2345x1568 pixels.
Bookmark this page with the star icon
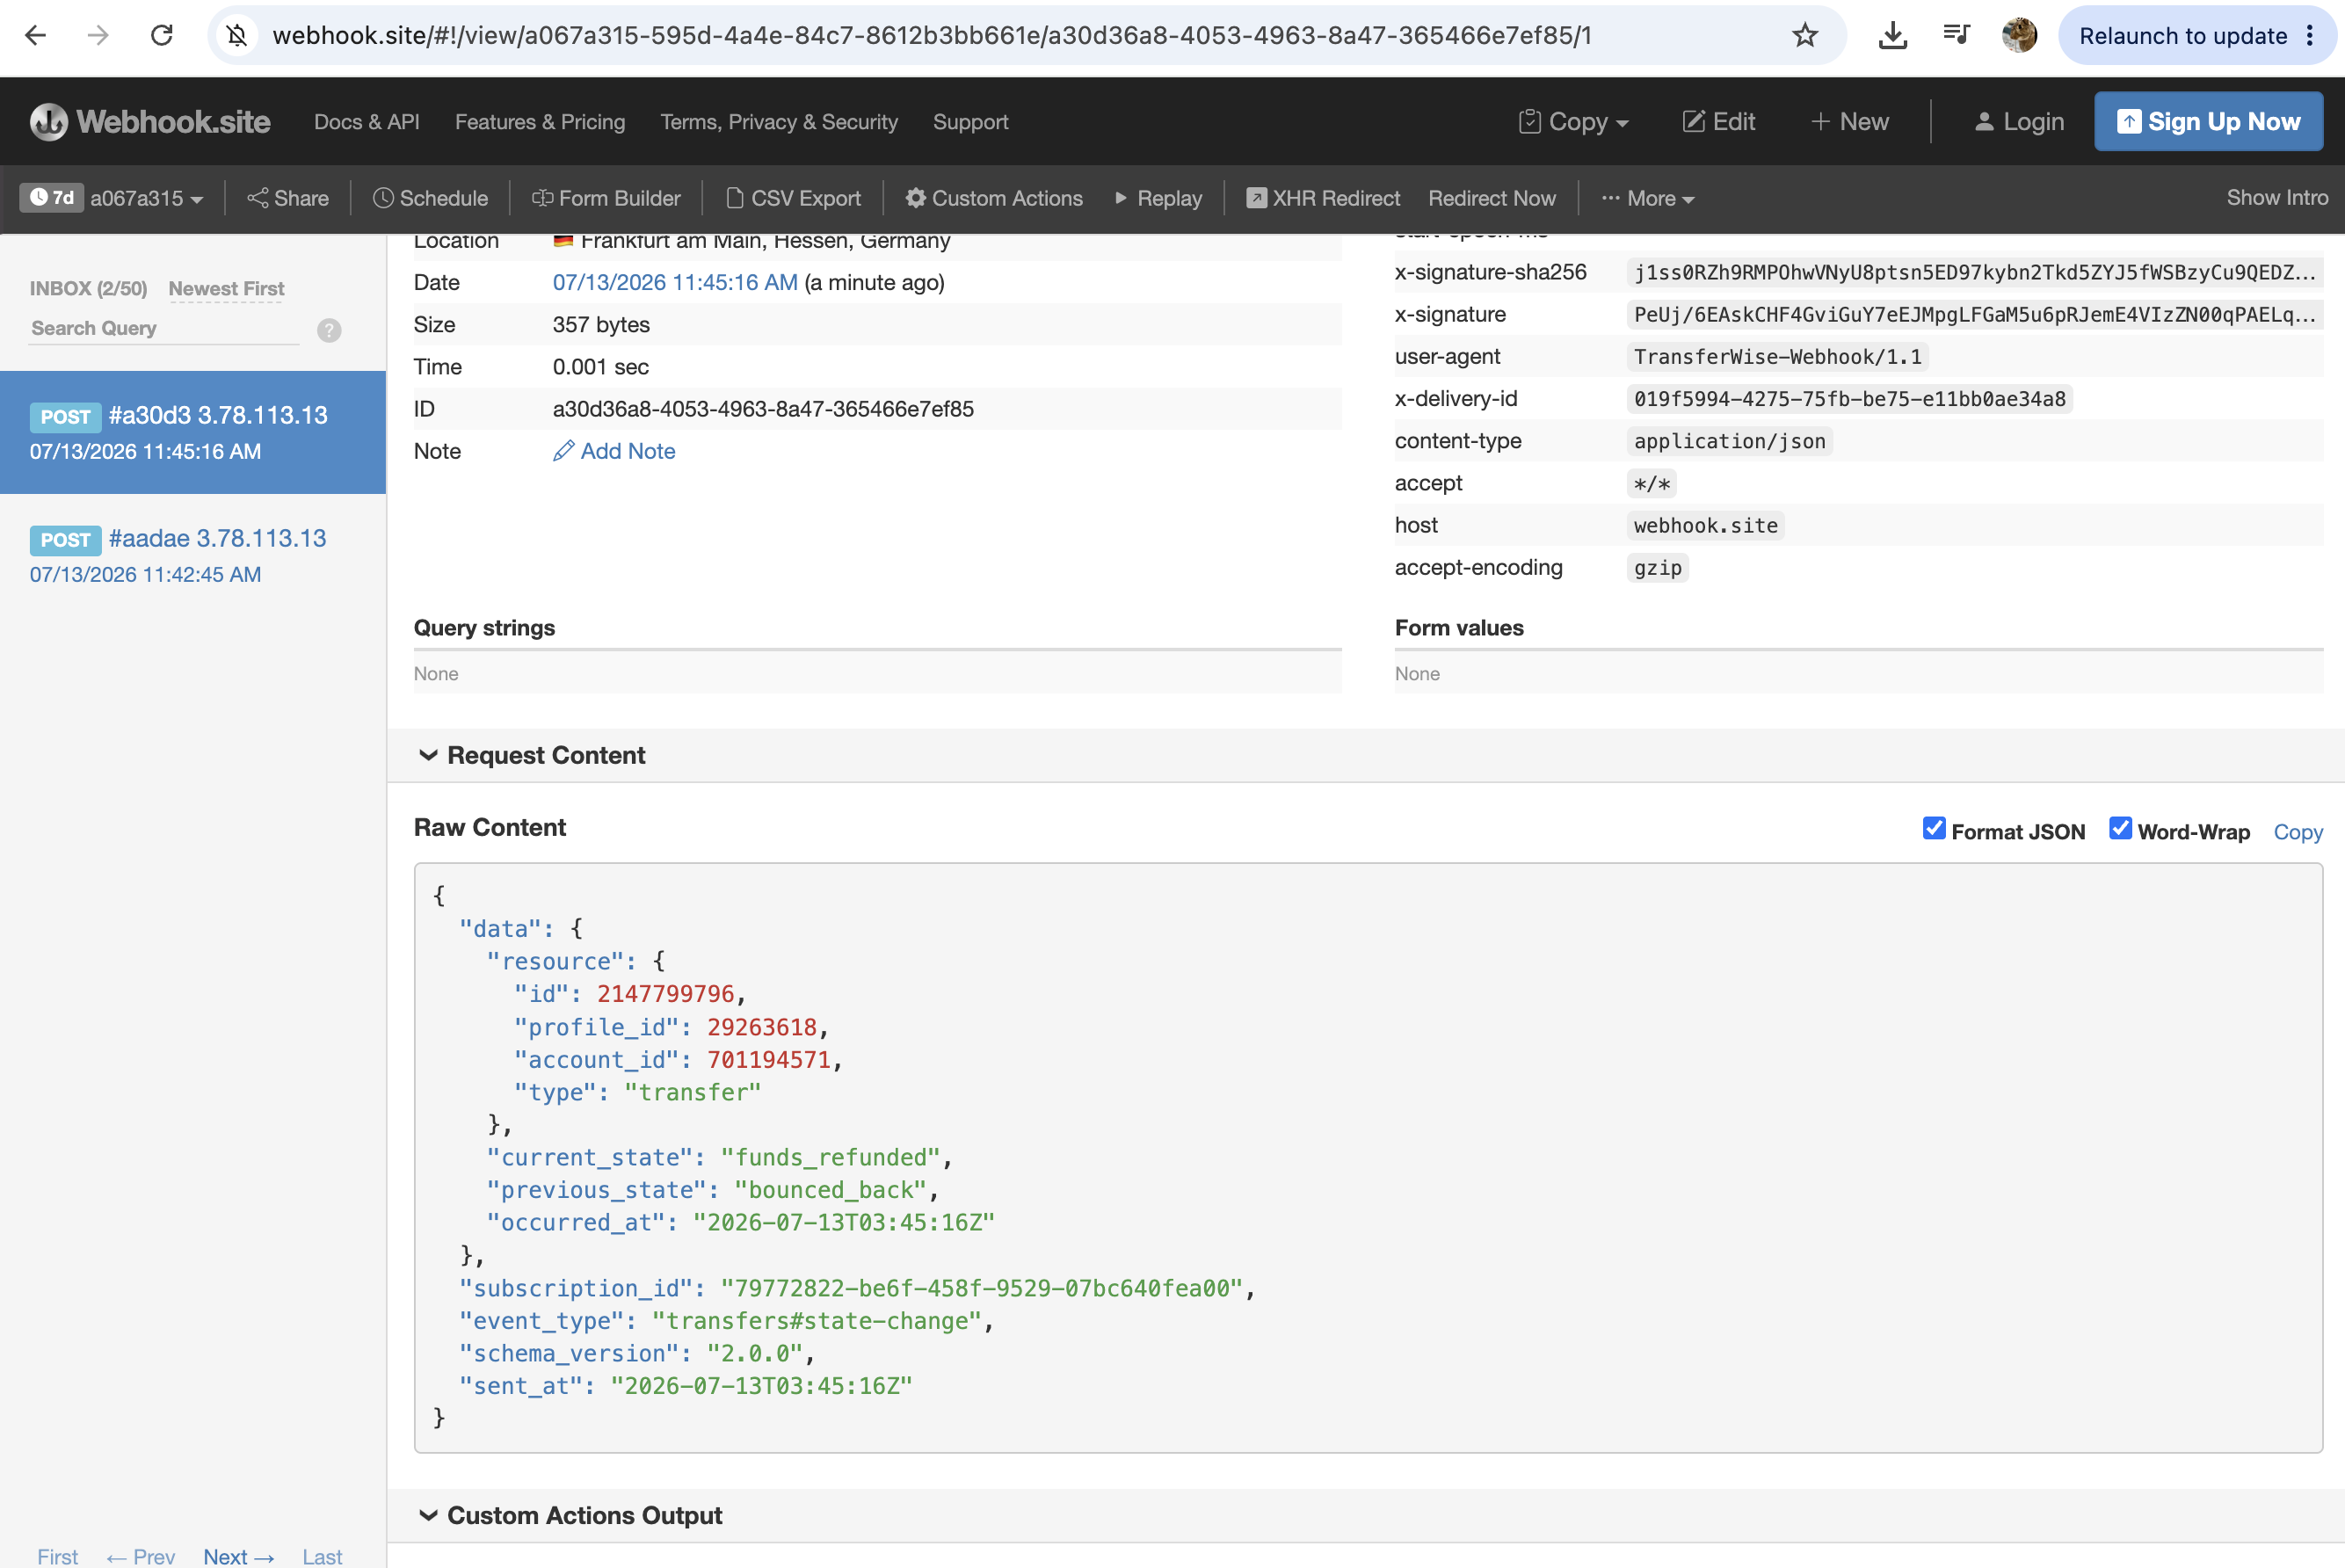[x=1804, y=36]
